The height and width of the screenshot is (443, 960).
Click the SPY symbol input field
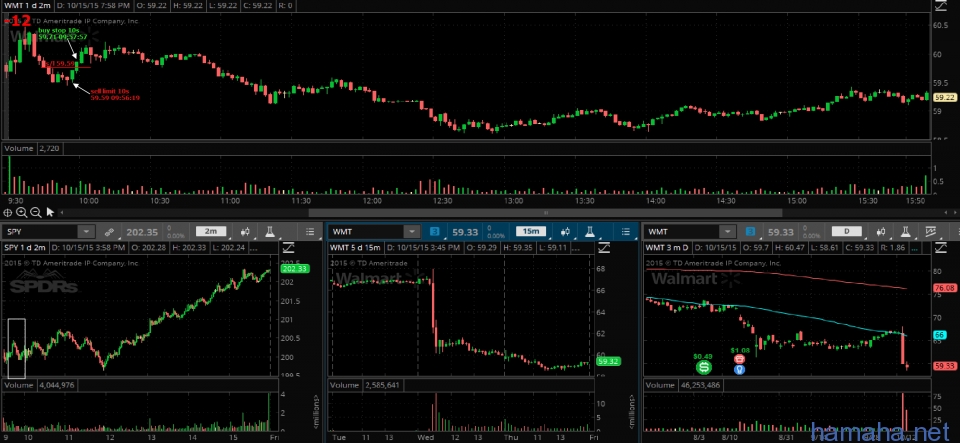point(40,232)
